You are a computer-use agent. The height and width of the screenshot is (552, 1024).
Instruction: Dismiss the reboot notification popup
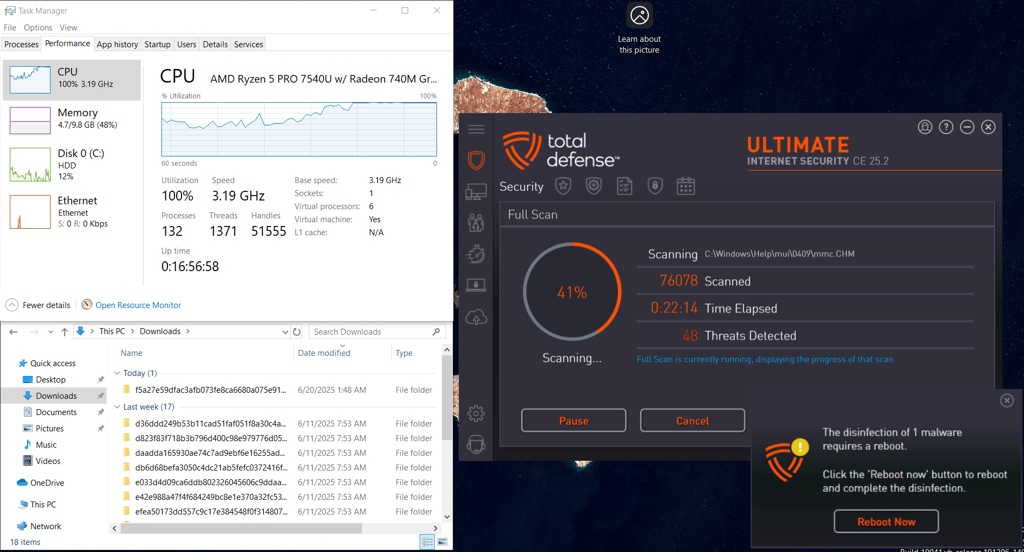point(1007,400)
